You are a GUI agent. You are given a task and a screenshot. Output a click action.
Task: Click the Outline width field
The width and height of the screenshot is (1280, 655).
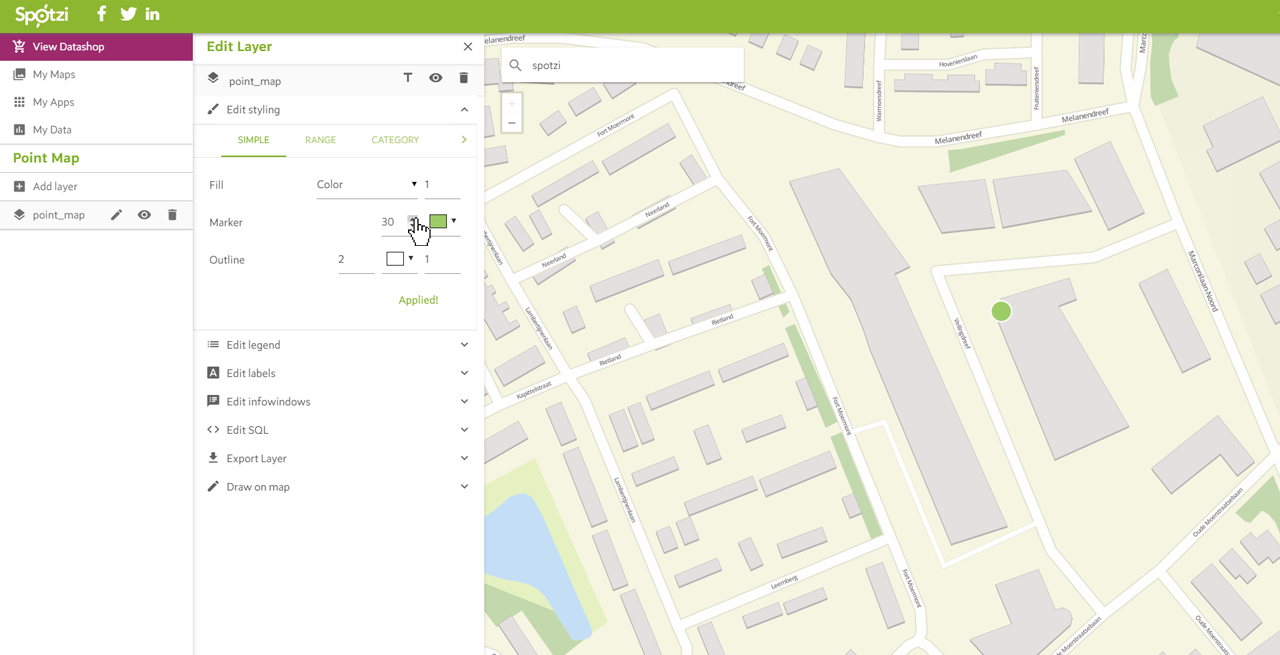(356, 260)
